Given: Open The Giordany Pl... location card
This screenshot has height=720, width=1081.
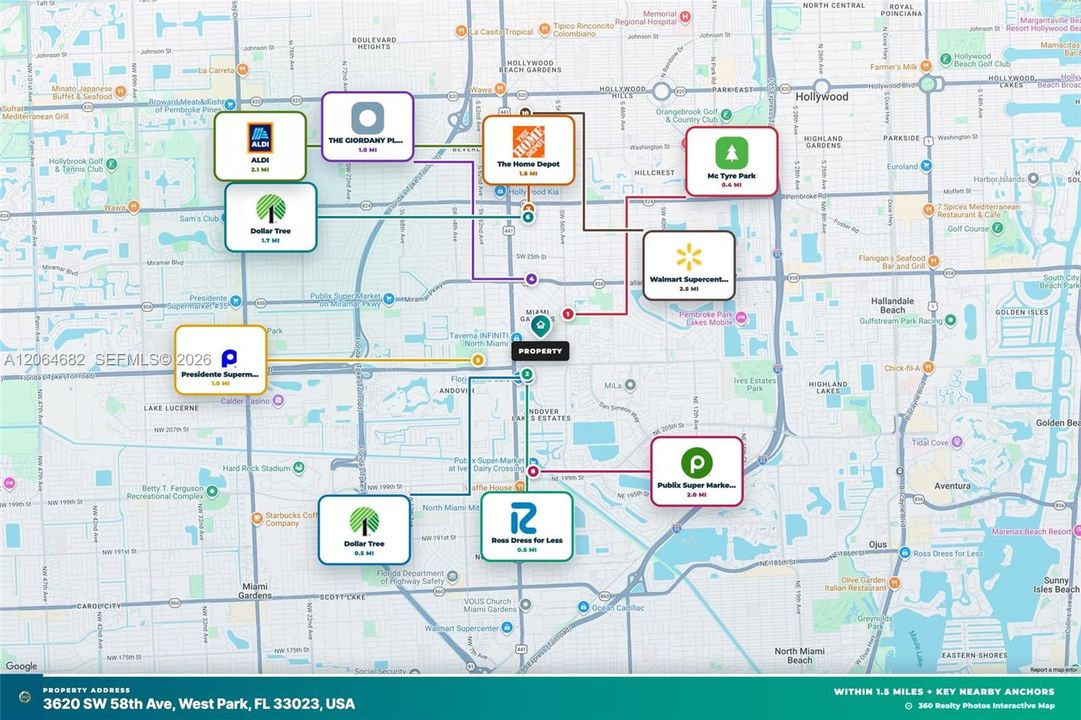Looking at the screenshot, I should coord(367,127).
